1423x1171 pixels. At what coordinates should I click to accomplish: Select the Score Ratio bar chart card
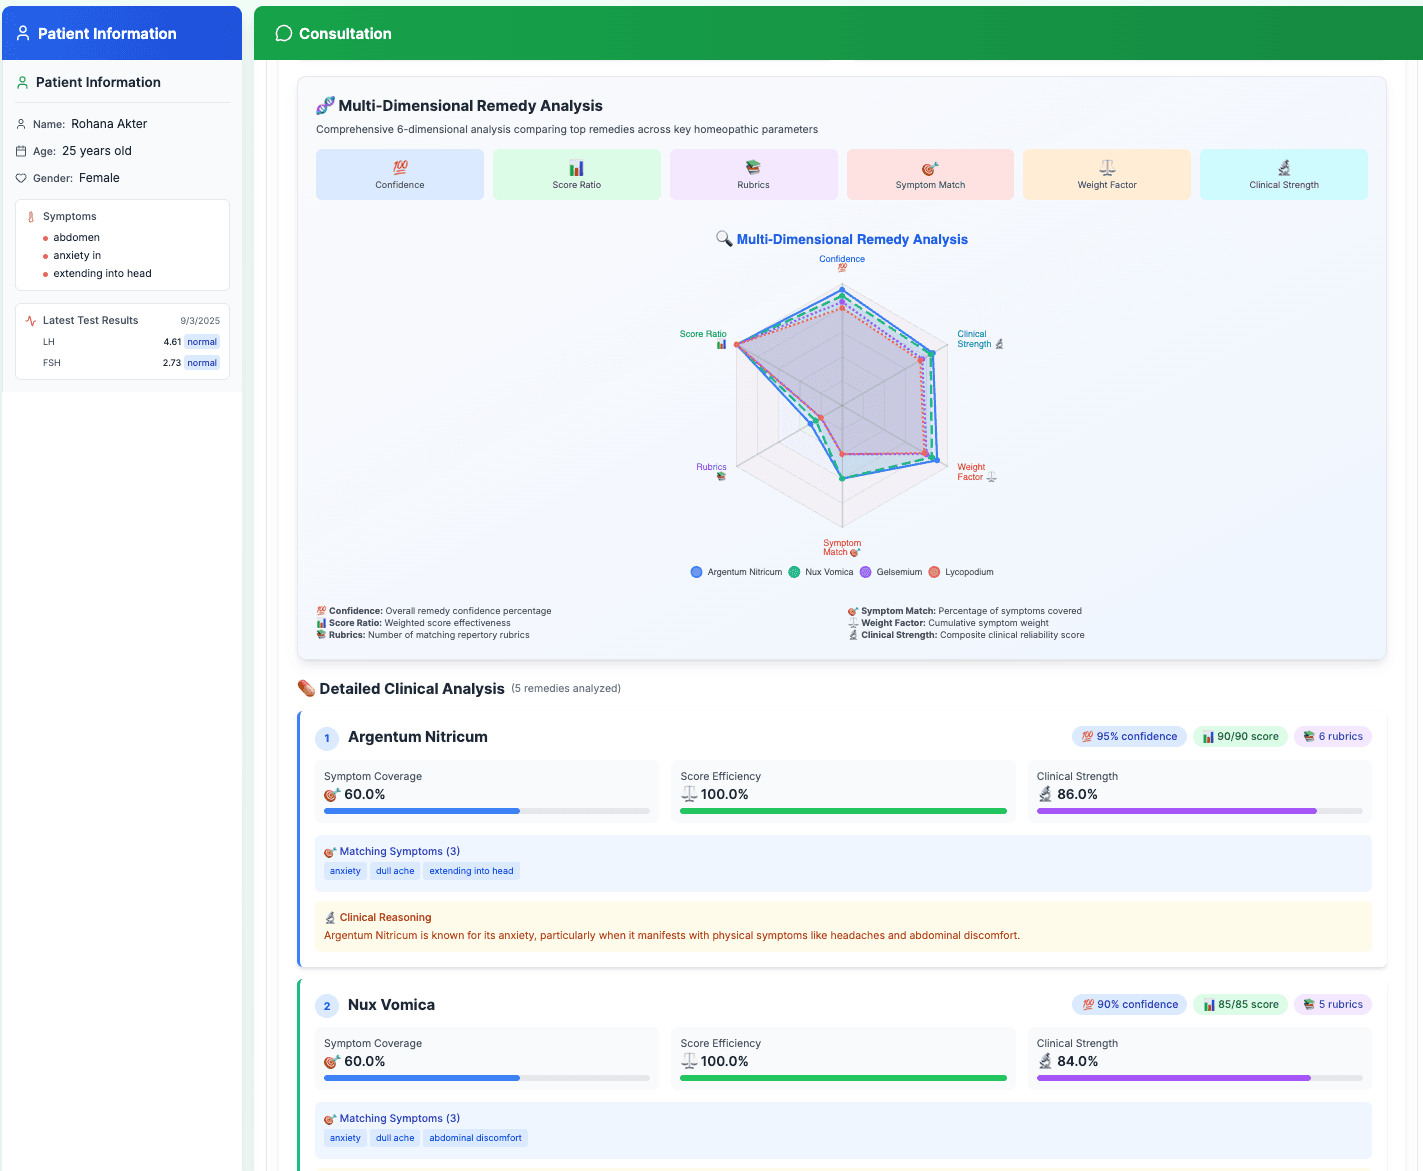coord(576,175)
